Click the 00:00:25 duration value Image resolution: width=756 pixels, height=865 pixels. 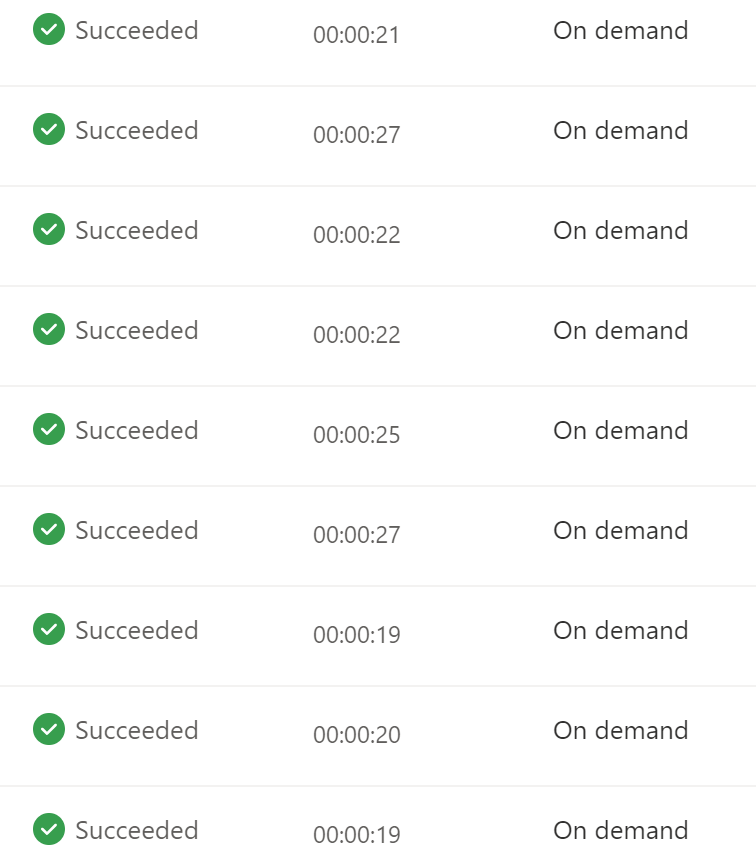[x=357, y=436]
